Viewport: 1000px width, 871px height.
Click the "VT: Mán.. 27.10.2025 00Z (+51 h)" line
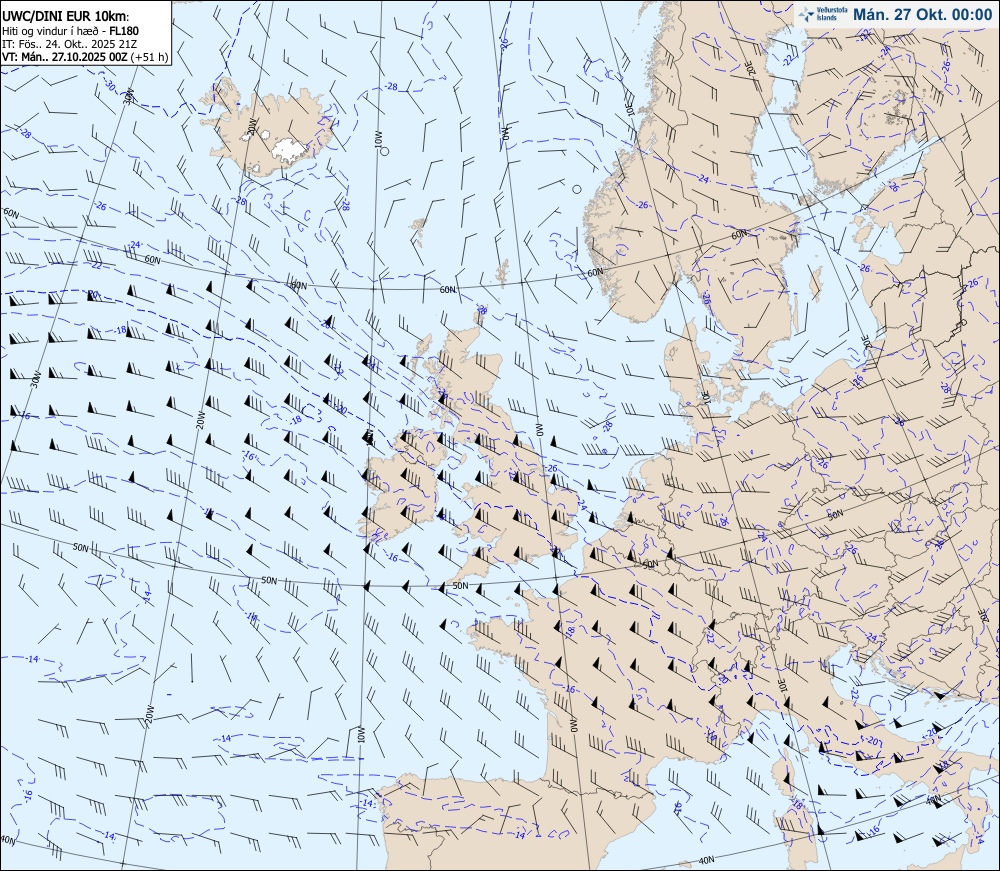coord(85,57)
